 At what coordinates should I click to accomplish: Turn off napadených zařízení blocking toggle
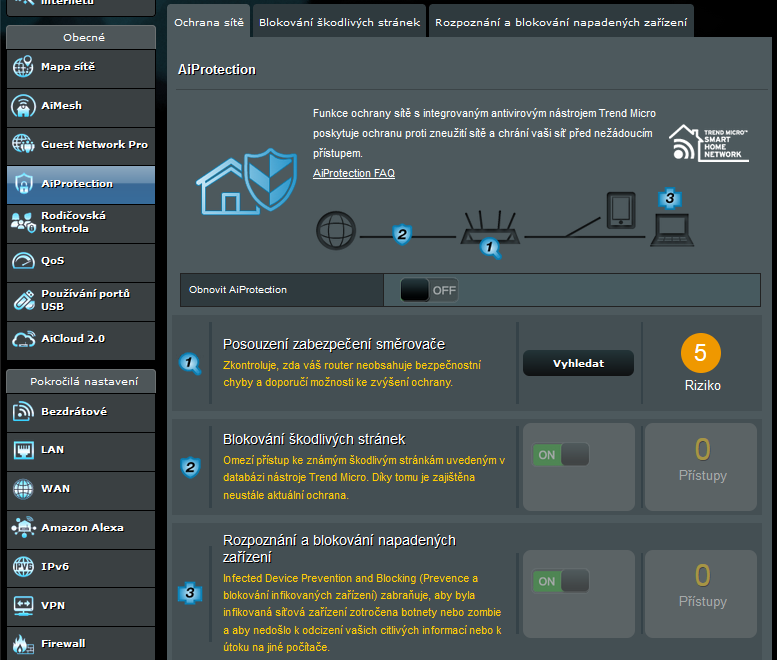coord(561,581)
